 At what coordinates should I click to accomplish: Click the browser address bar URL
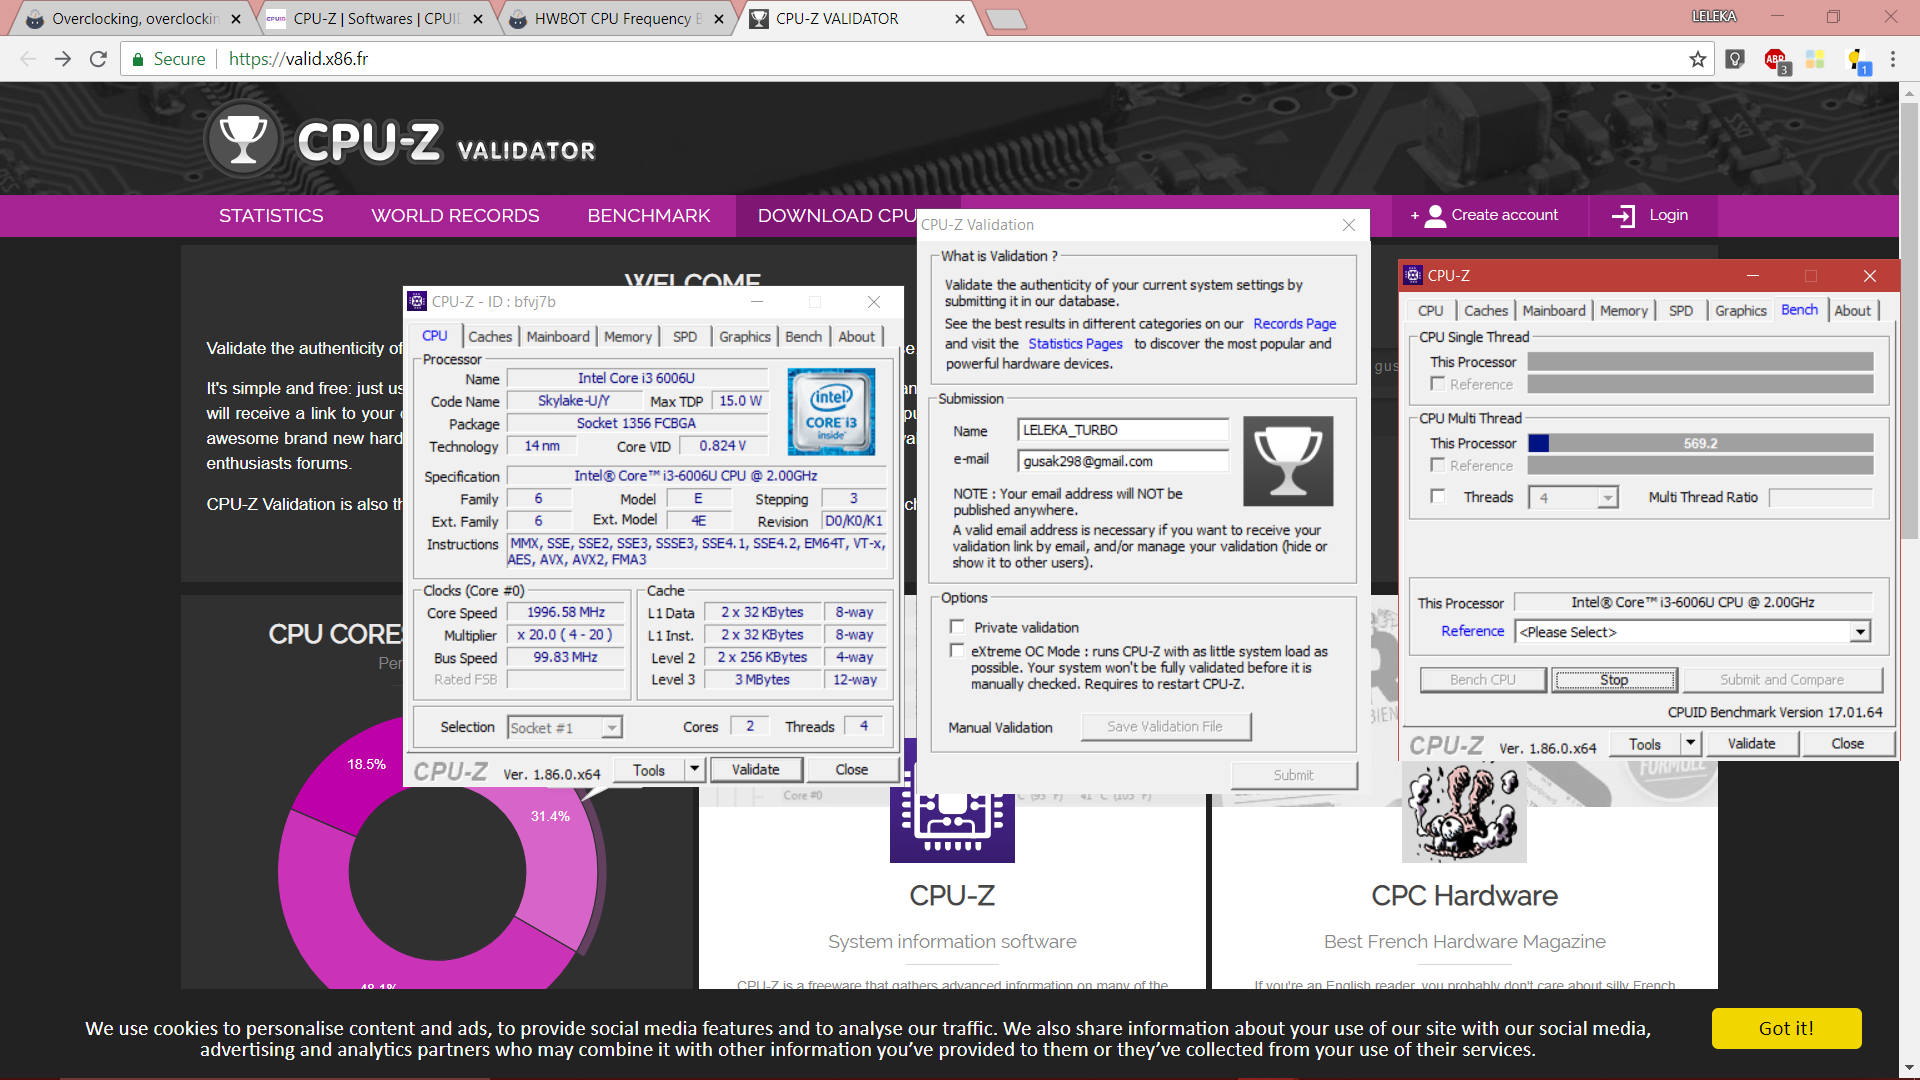click(298, 59)
